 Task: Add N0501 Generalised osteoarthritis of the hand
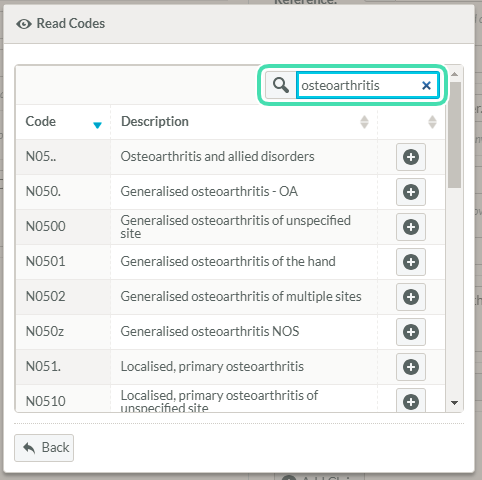(x=411, y=262)
